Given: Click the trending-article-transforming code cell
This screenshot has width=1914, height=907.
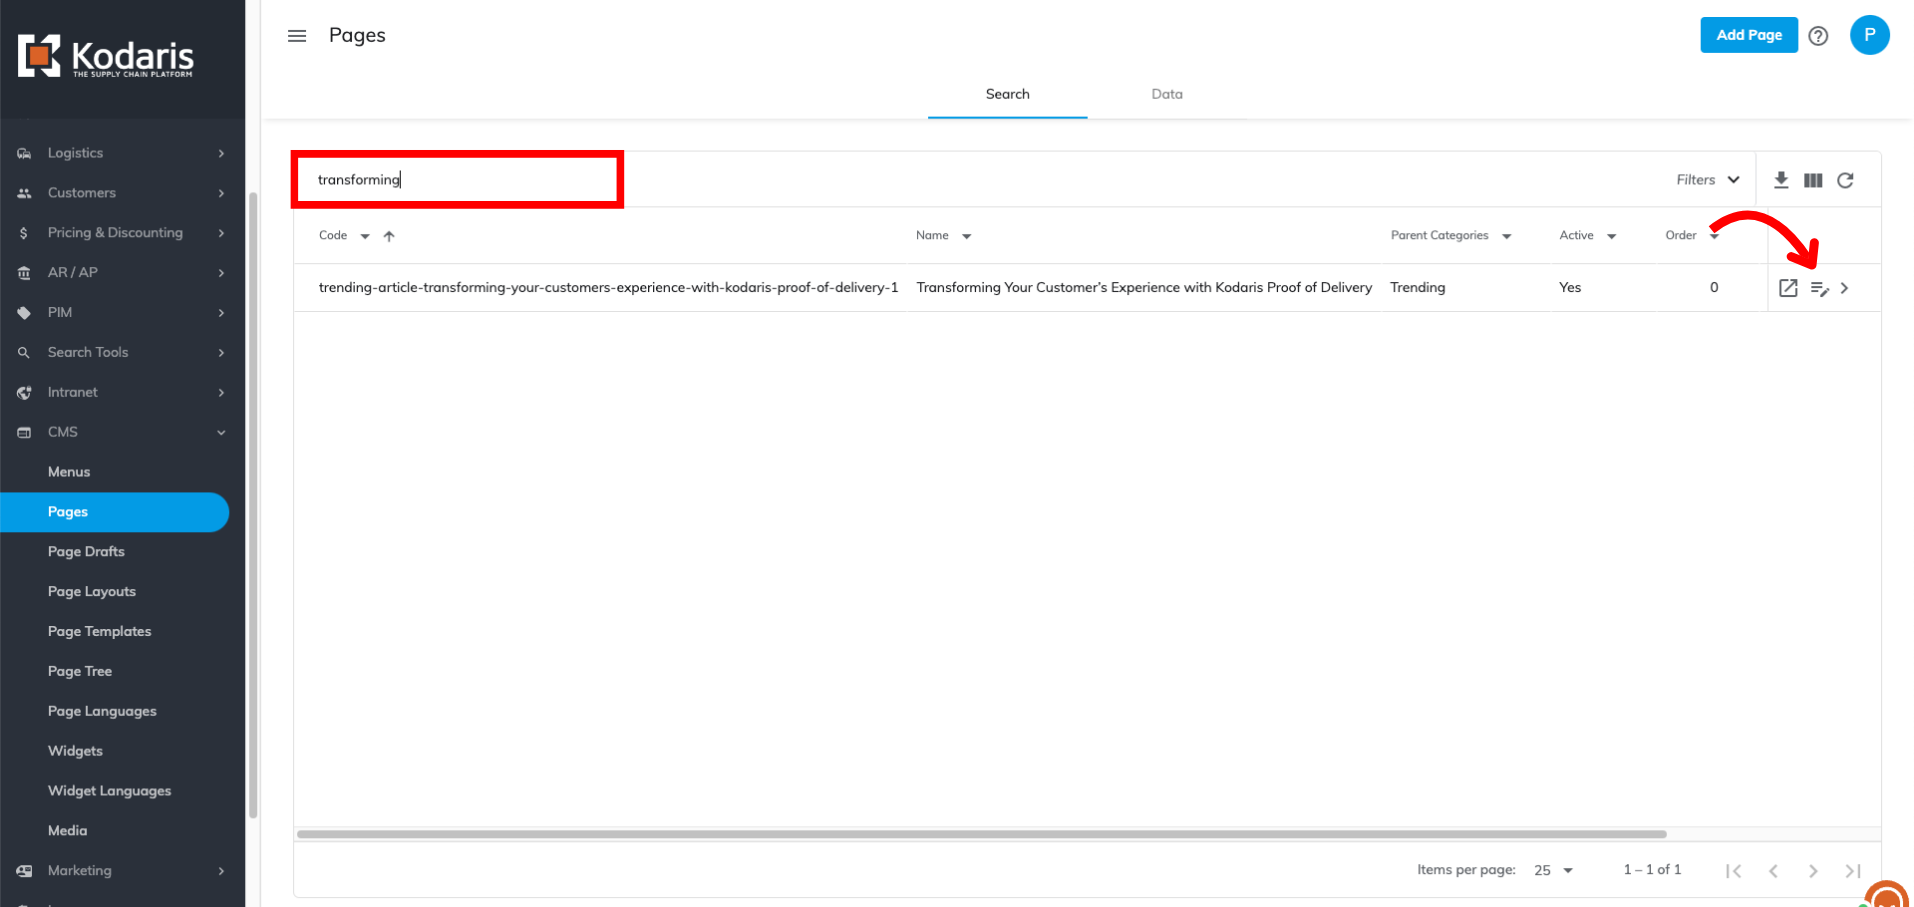Looking at the screenshot, I should click(x=608, y=288).
